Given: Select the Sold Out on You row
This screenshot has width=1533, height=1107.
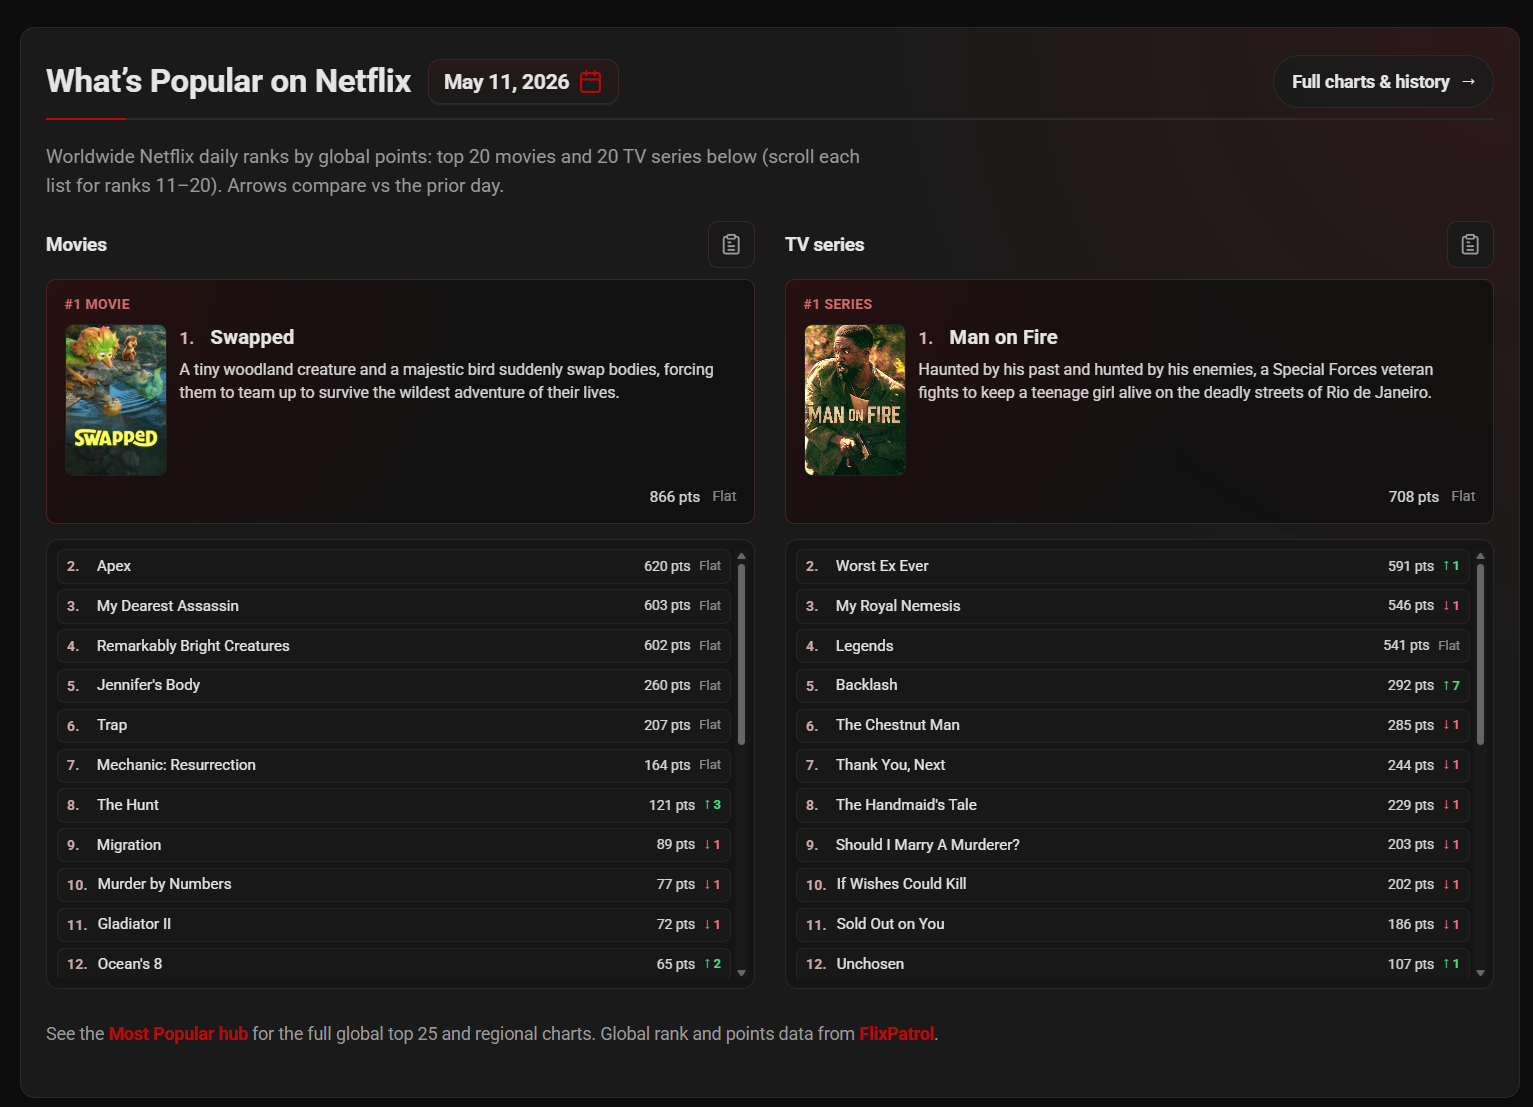Looking at the screenshot, I should [x=1133, y=924].
